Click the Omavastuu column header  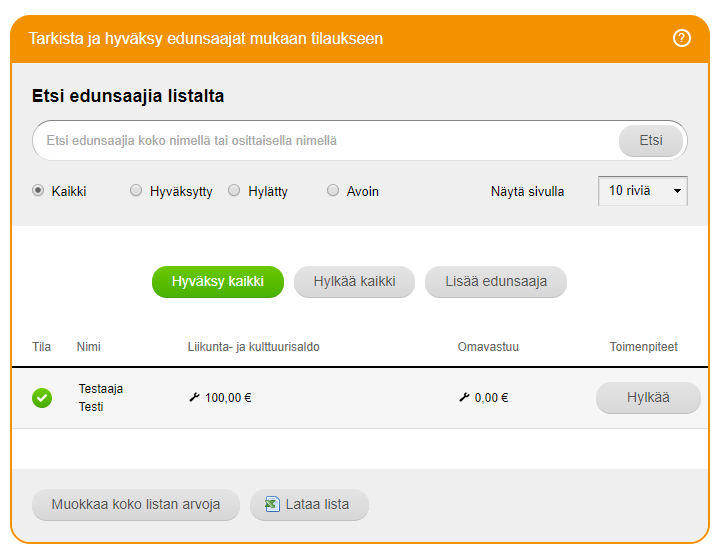(x=488, y=347)
